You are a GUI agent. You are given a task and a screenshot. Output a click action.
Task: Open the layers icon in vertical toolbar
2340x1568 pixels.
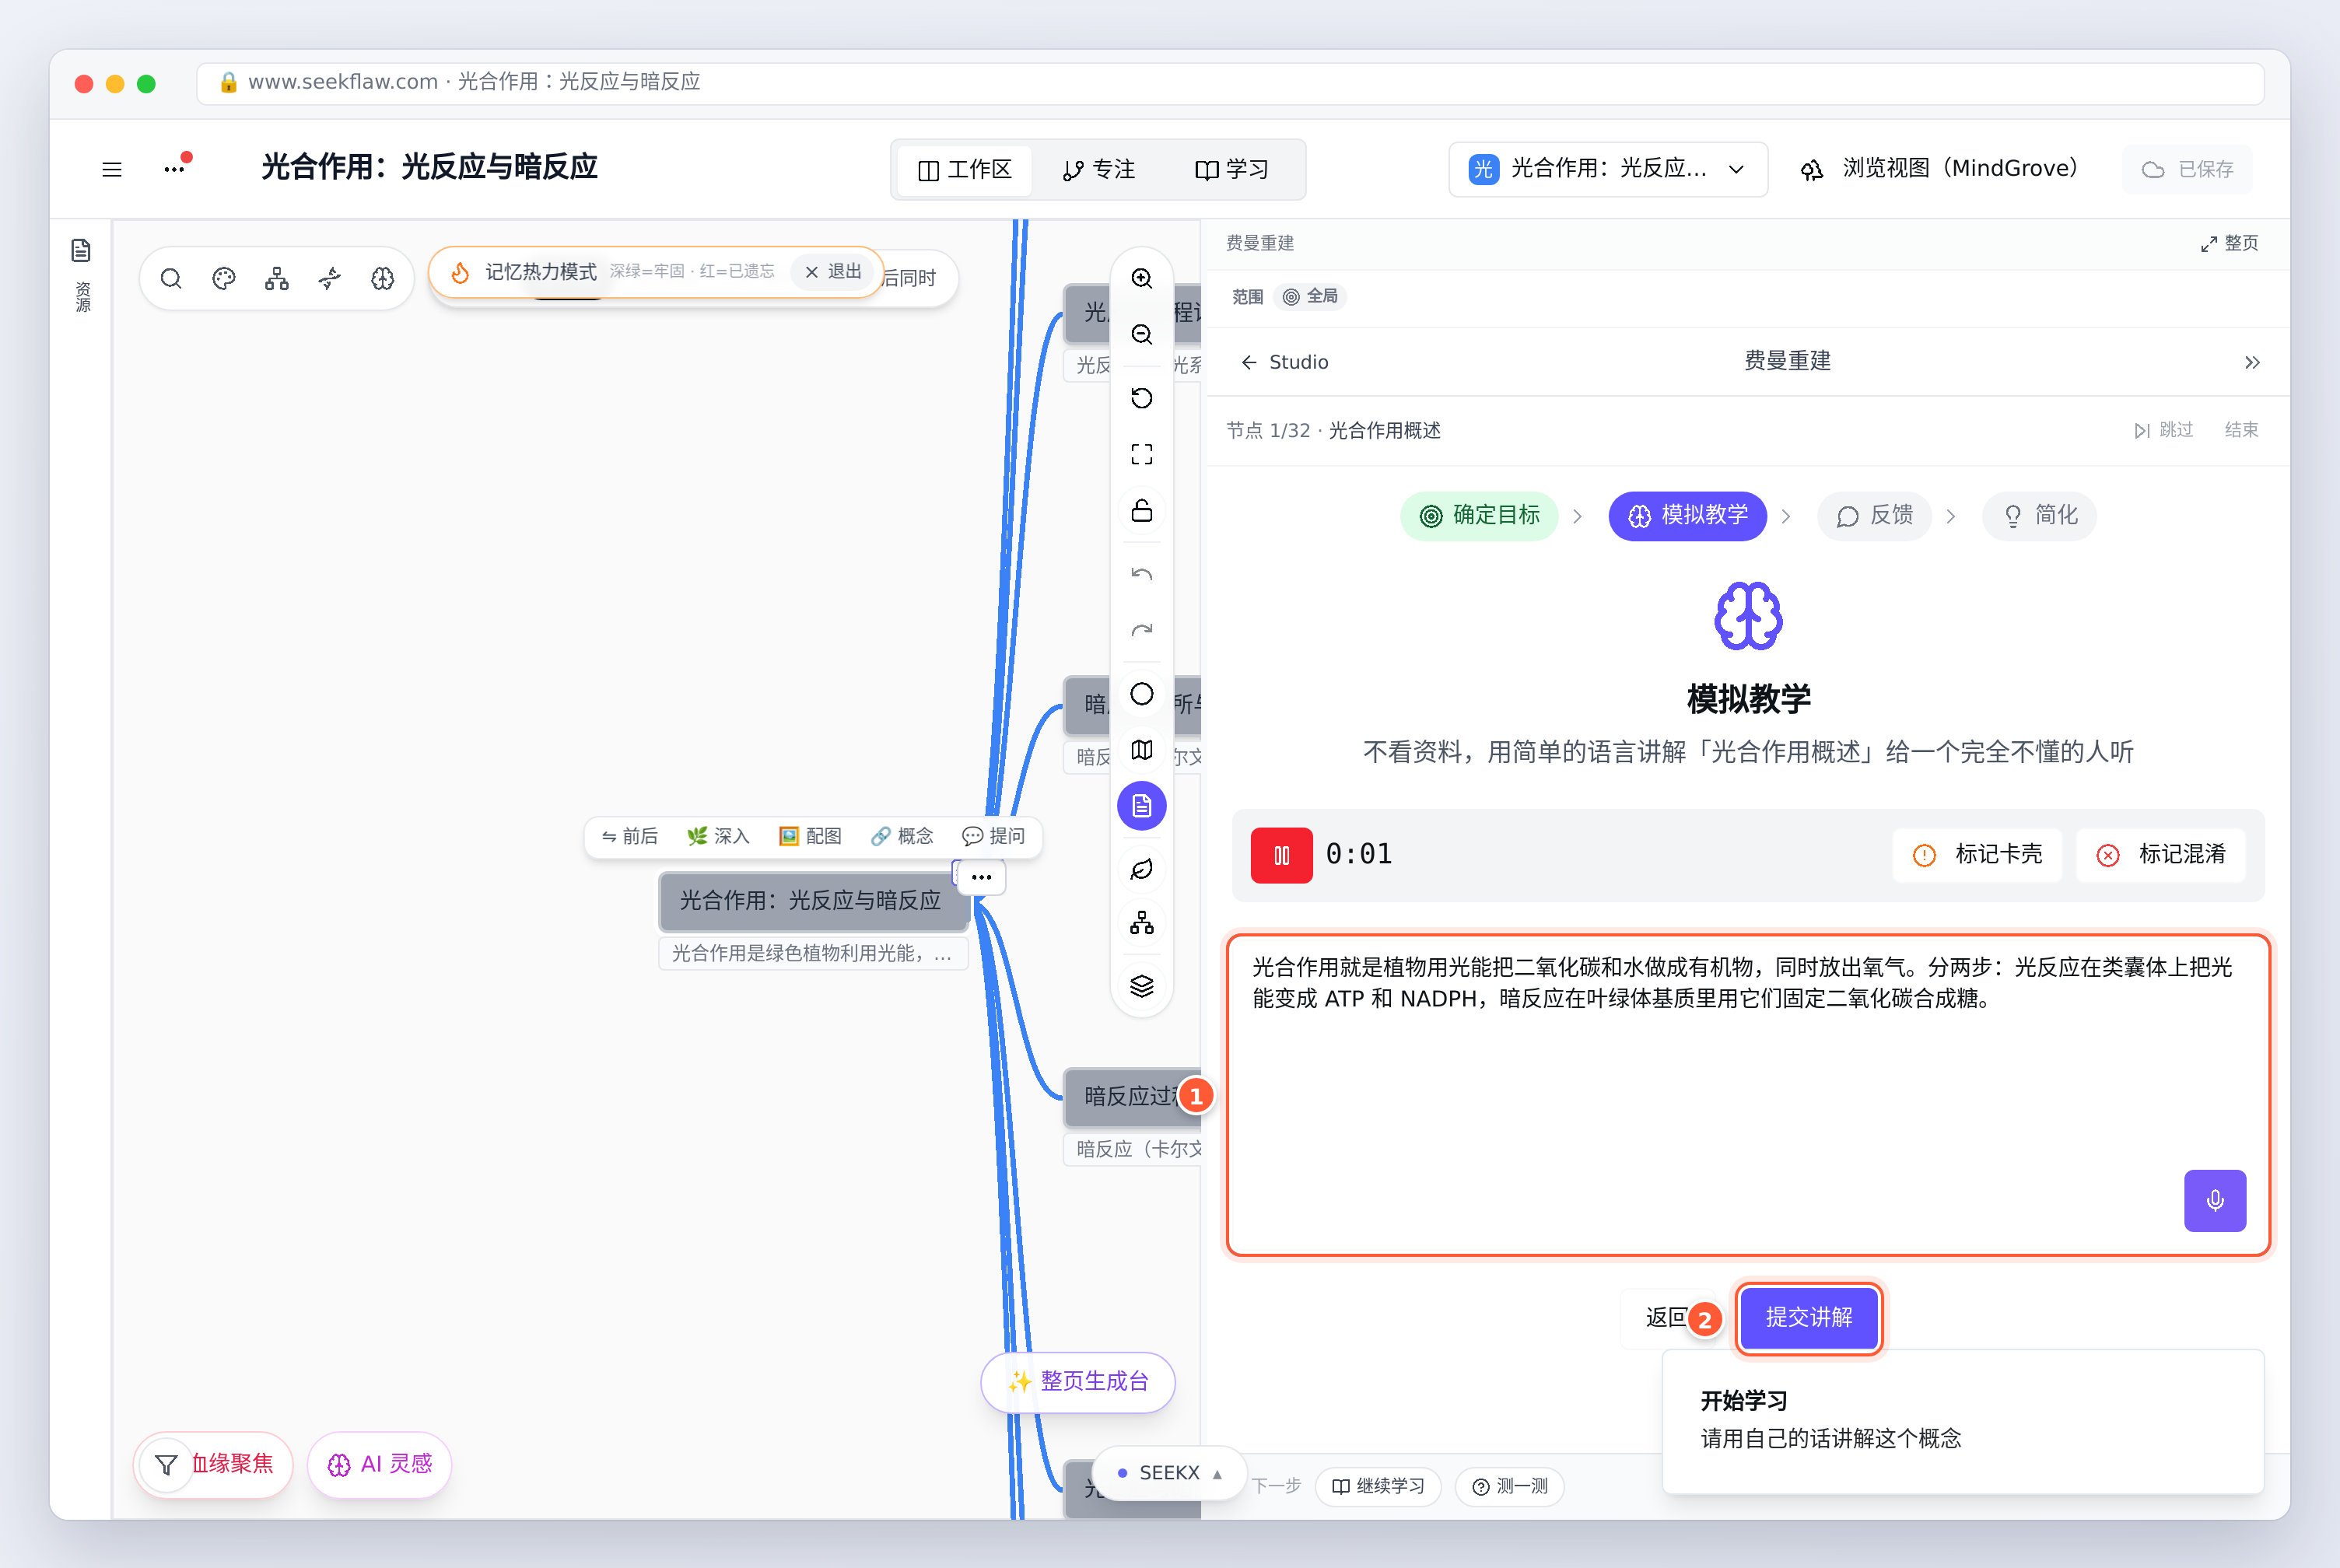click(1142, 986)
